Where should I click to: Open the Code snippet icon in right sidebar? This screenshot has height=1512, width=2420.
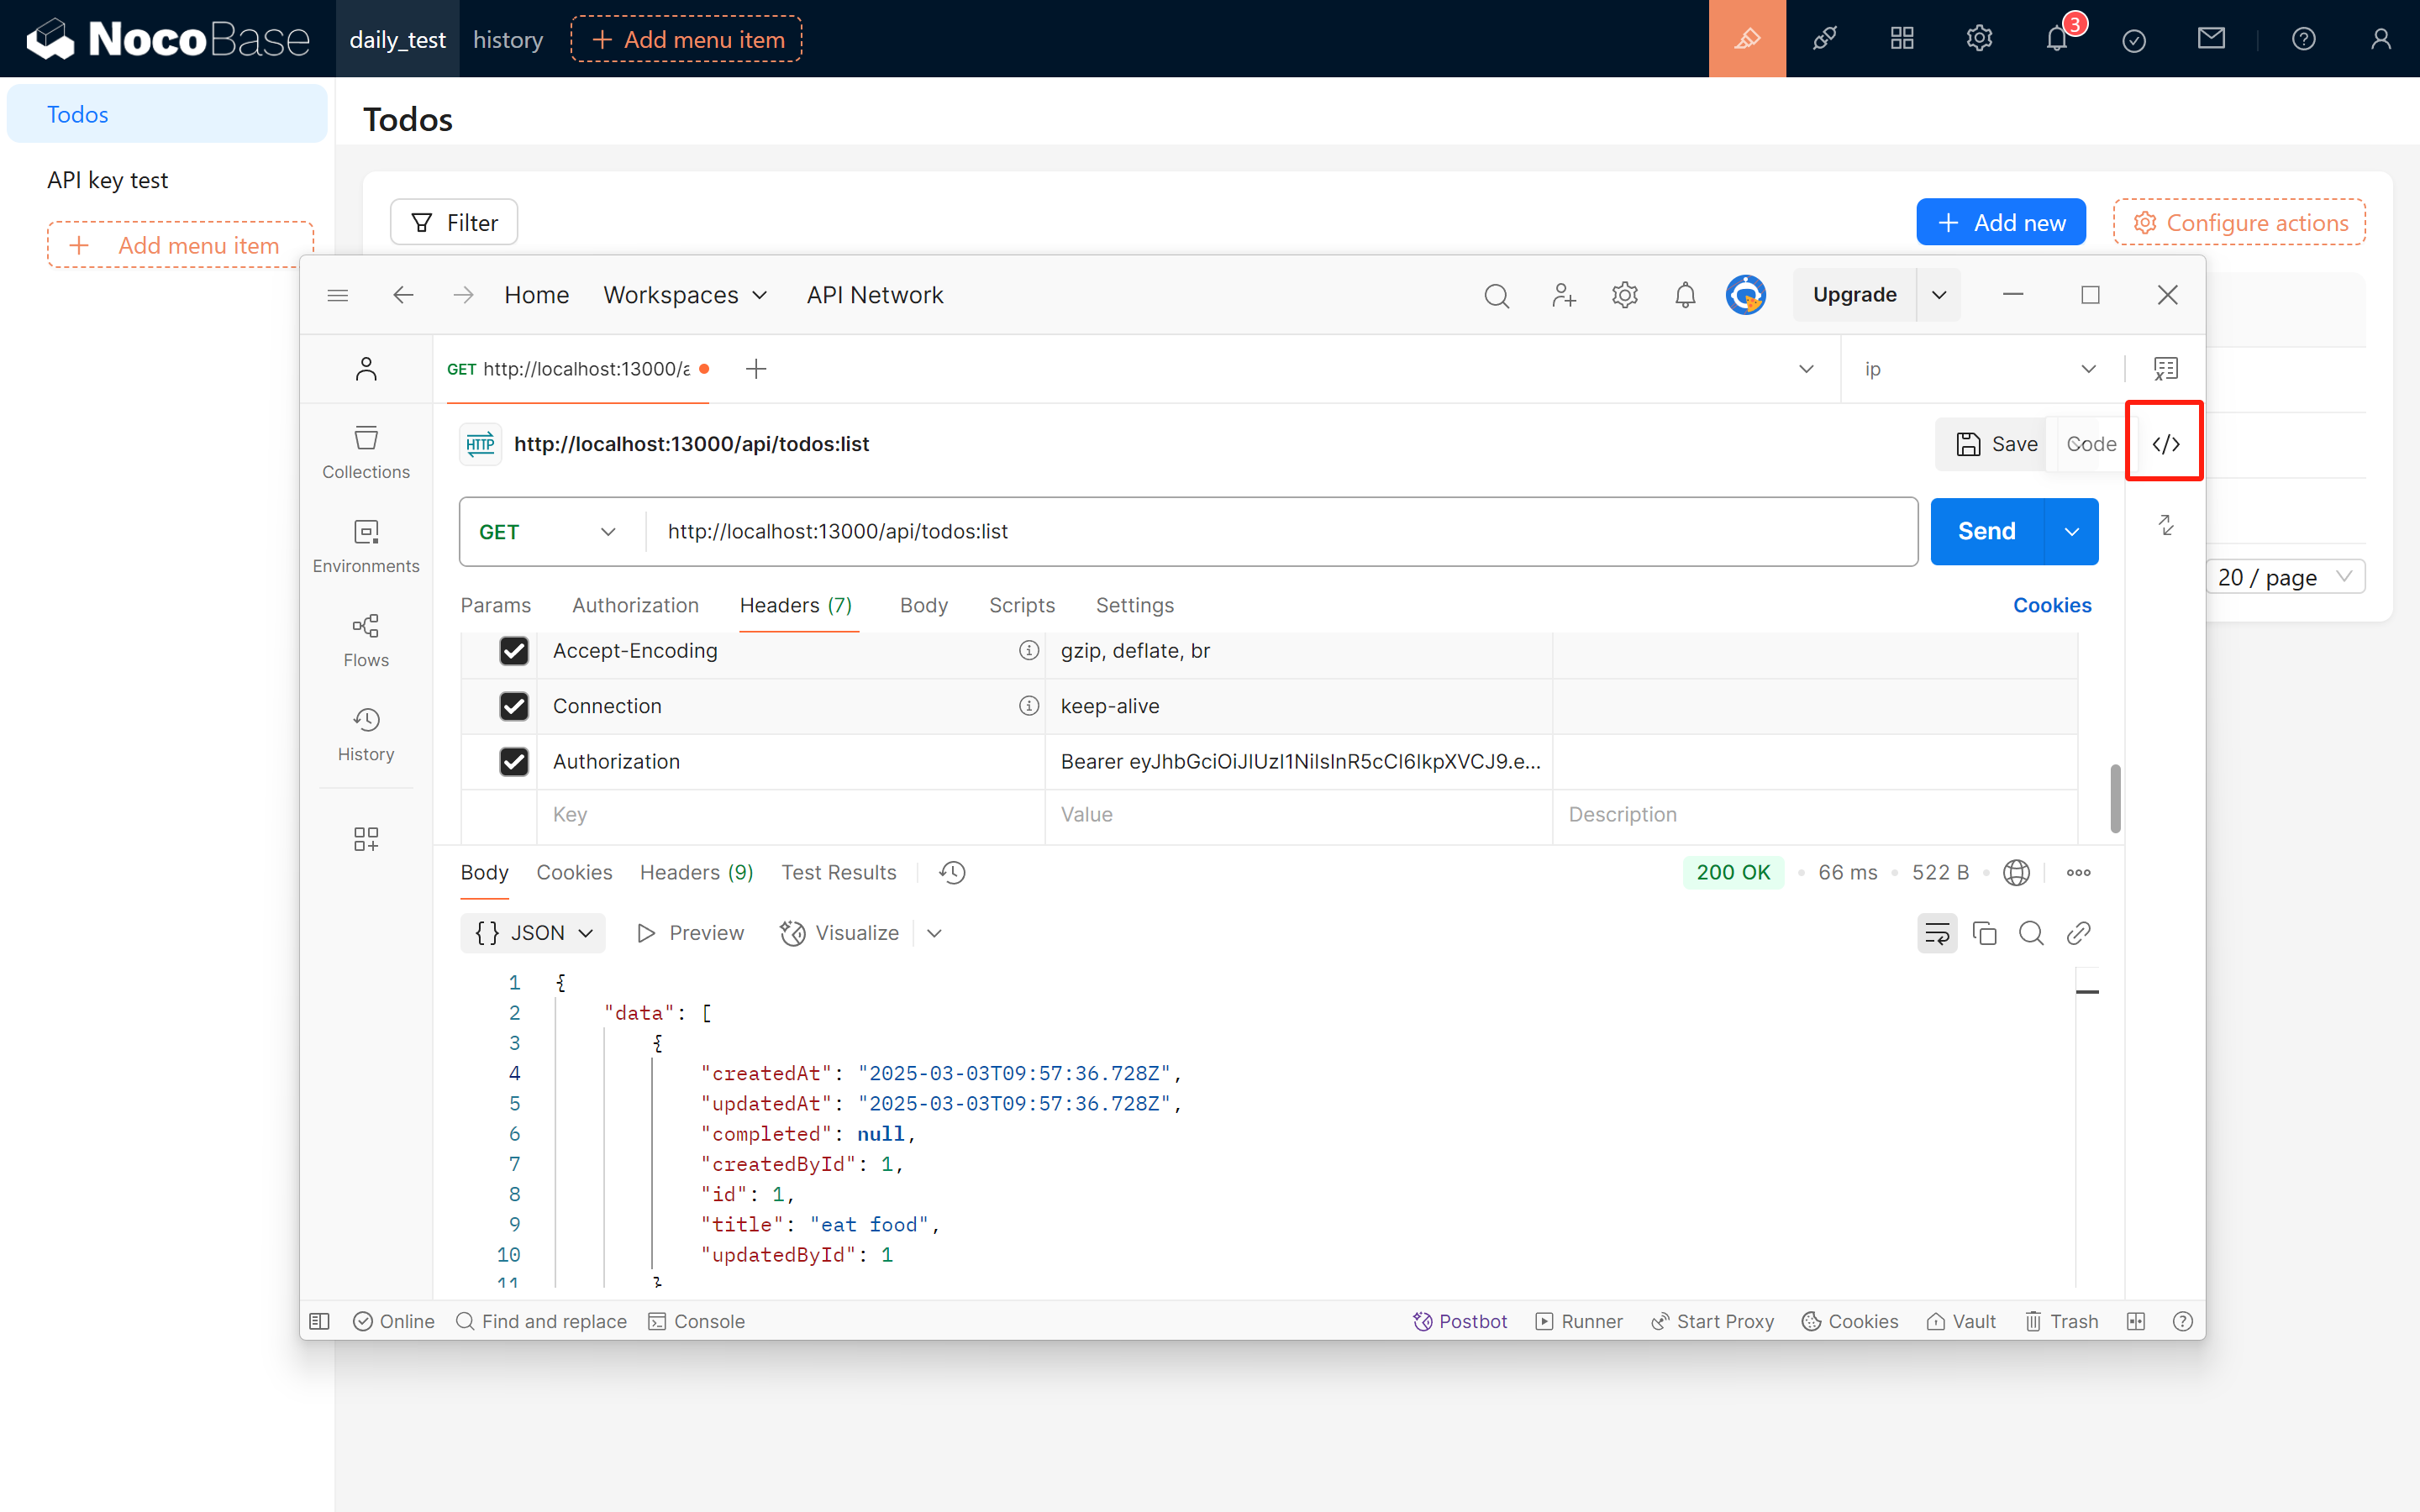[2165, 444]
